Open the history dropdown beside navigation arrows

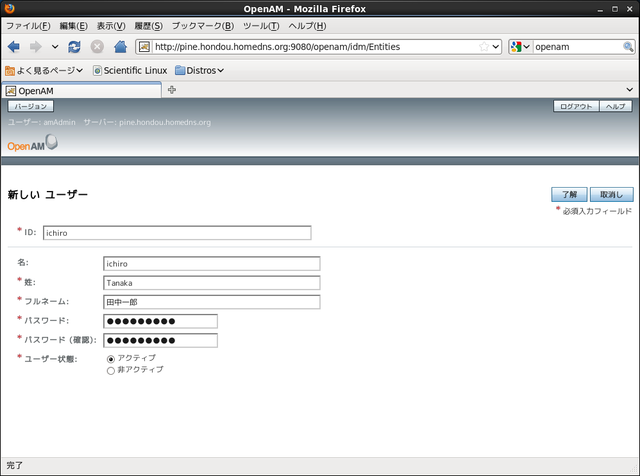55,47
